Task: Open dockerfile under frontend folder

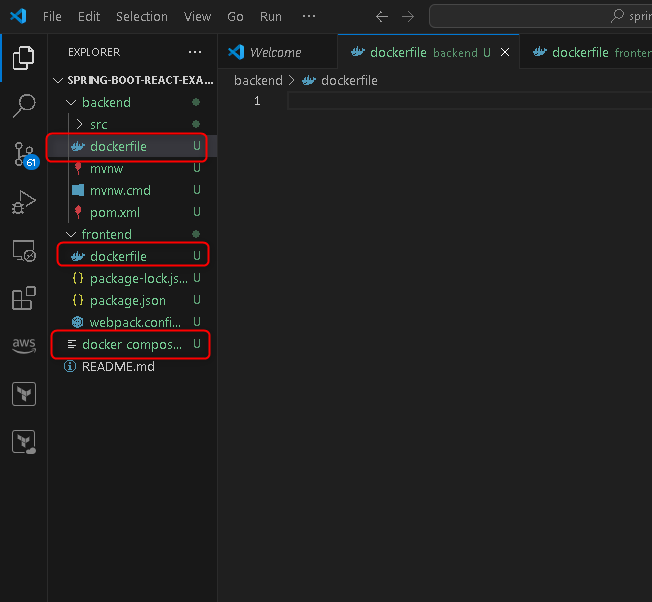Action: (x=133, y=257)
